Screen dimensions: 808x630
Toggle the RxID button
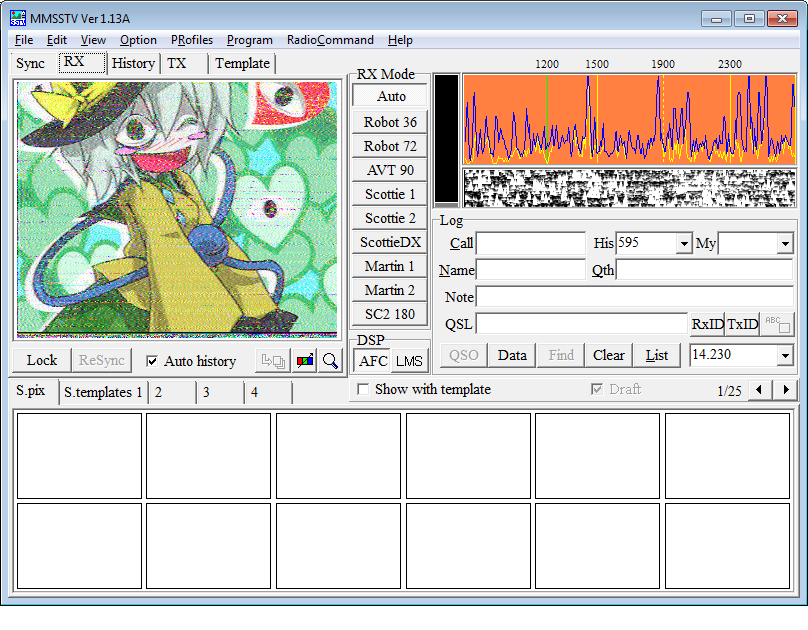click(x=708, y=325)
